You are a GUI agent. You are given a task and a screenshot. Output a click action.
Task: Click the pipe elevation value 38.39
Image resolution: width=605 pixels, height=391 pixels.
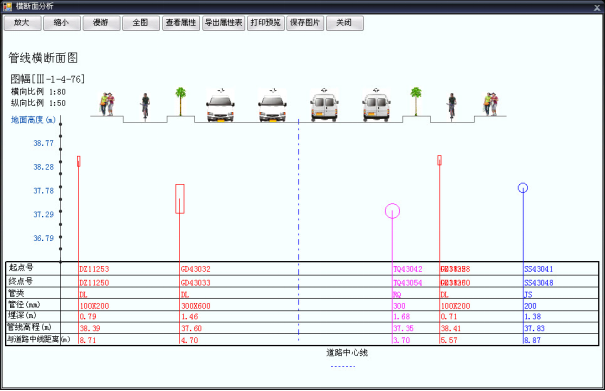coord(90,328)
